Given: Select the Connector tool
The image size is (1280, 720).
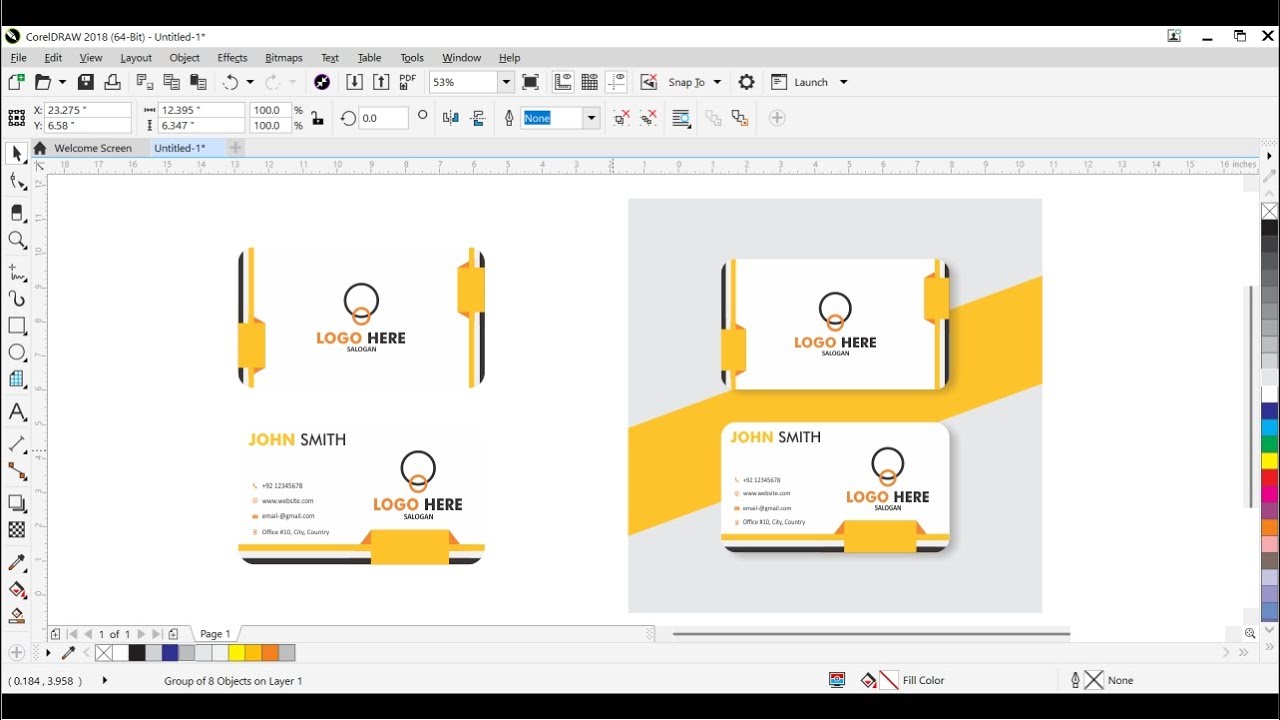Looking at the screenshot, I should (16, 471).
